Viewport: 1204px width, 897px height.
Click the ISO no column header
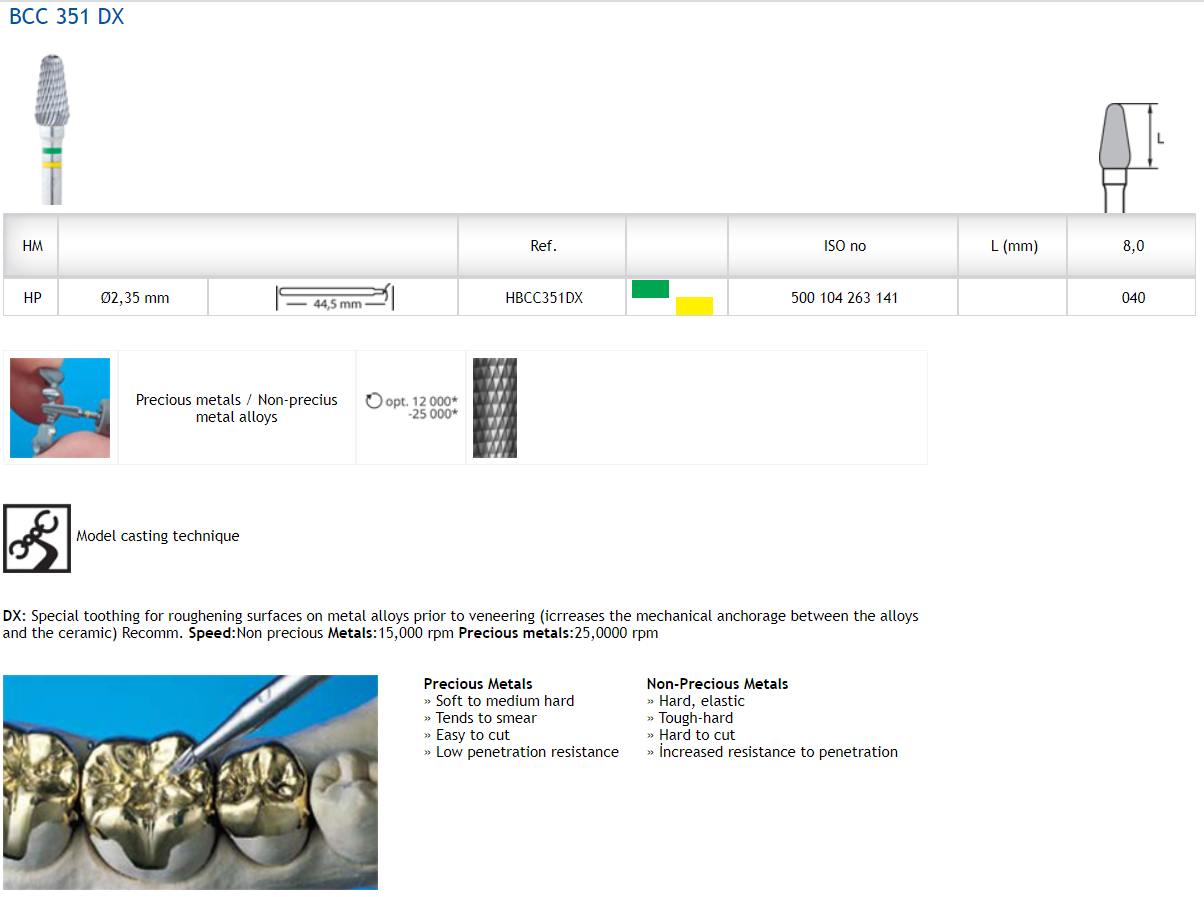coord(844,246)
